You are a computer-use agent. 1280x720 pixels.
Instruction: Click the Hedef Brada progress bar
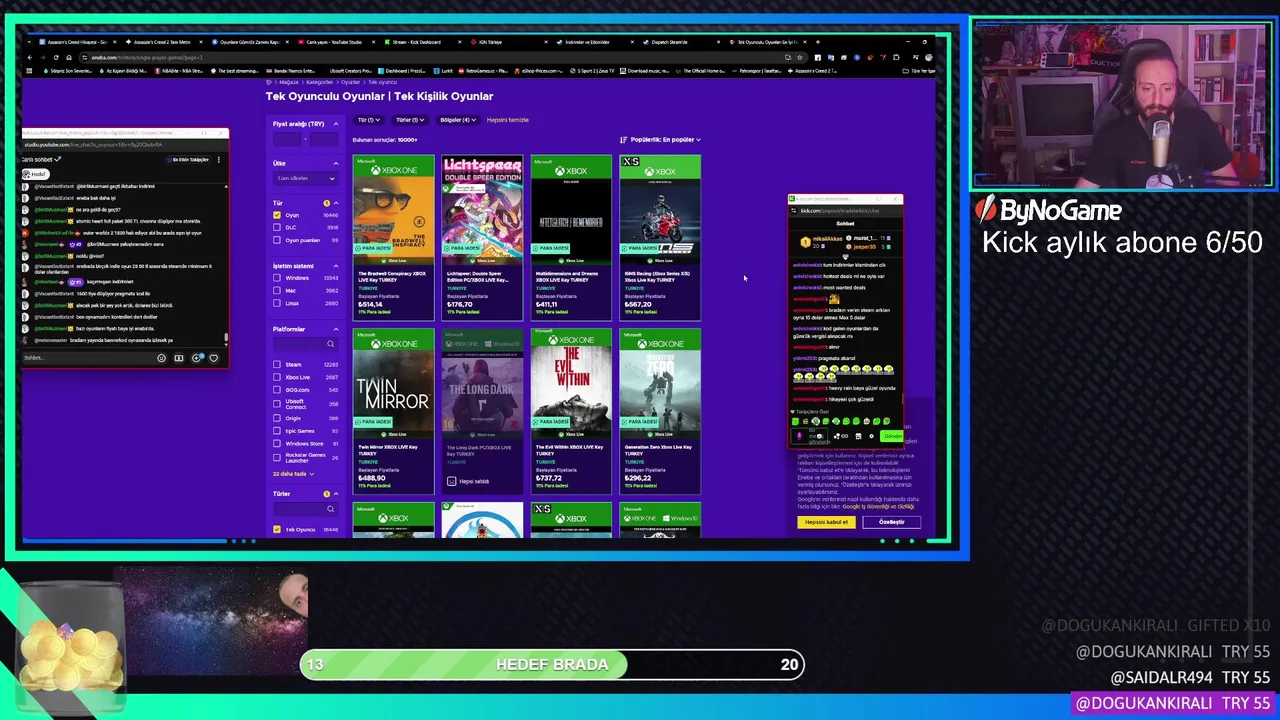point(552,664)
